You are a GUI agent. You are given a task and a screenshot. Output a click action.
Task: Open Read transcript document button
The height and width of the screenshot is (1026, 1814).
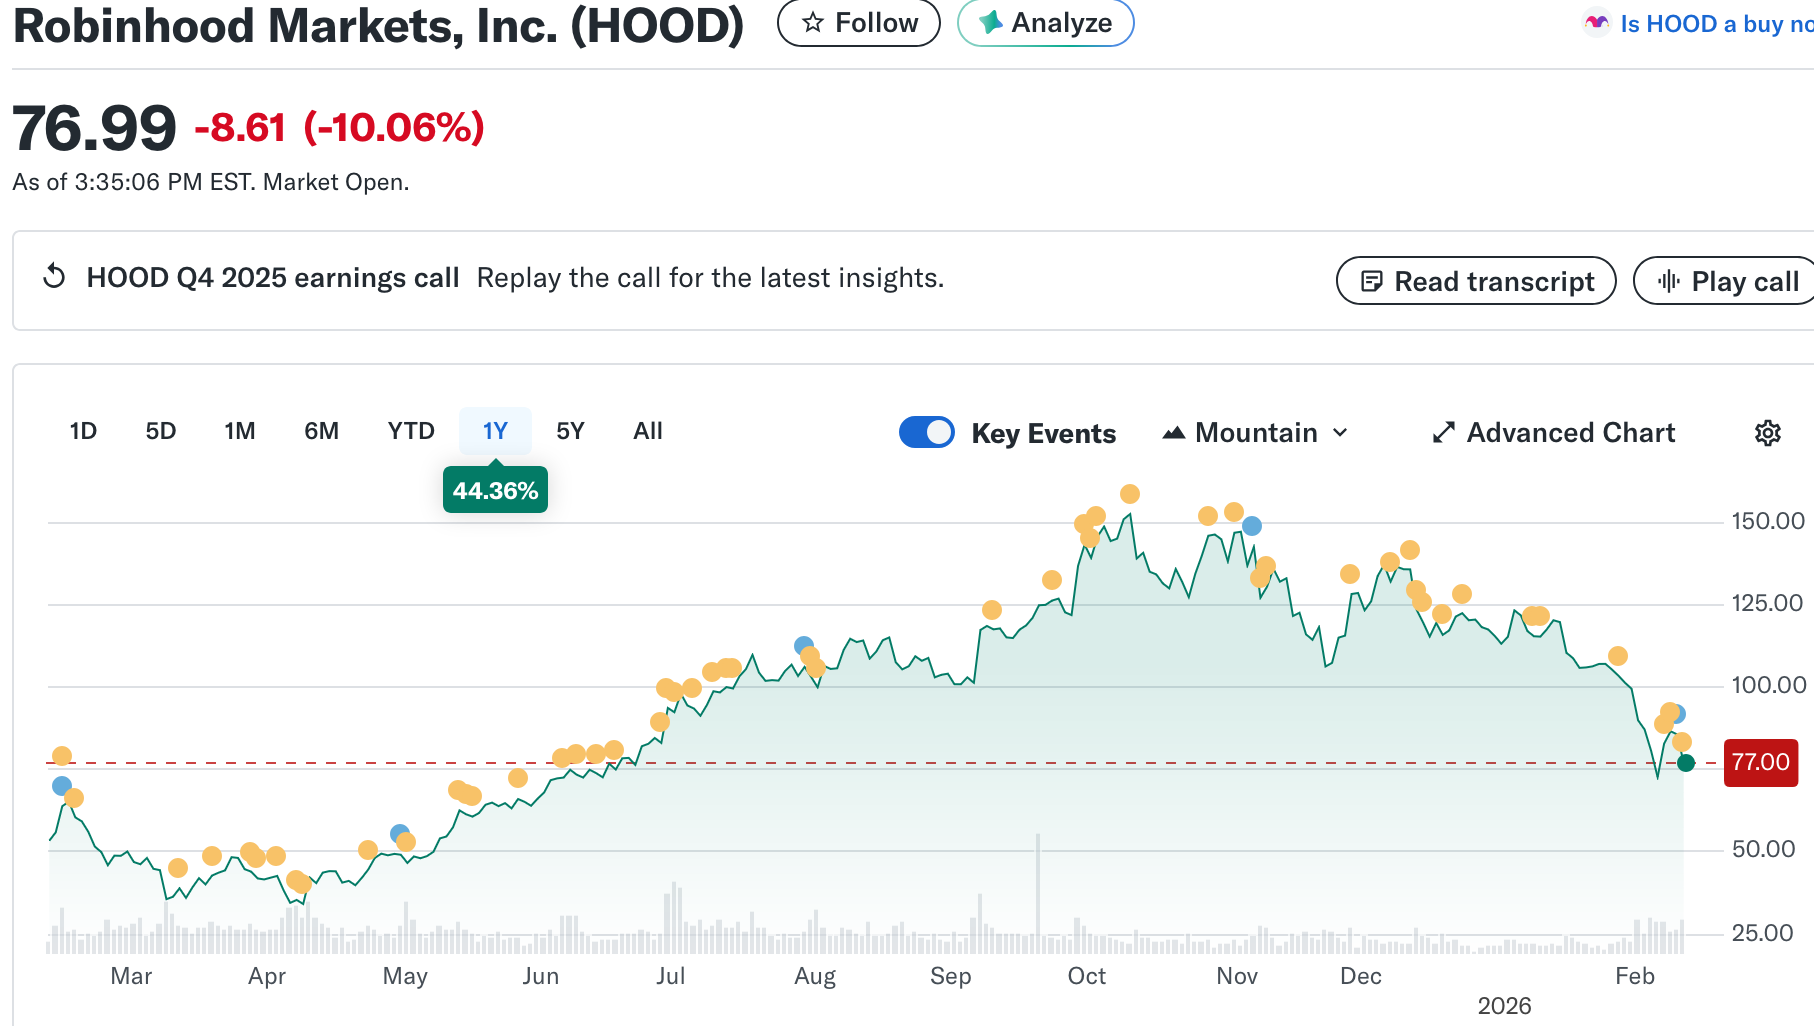click(1476, 281)
